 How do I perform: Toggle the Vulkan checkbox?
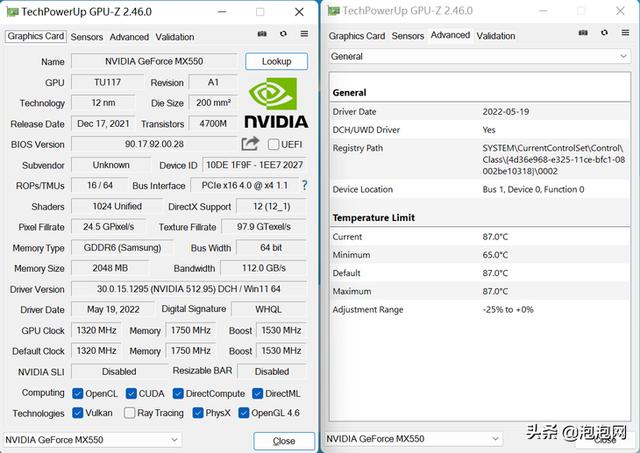click(x=78, y=413)
